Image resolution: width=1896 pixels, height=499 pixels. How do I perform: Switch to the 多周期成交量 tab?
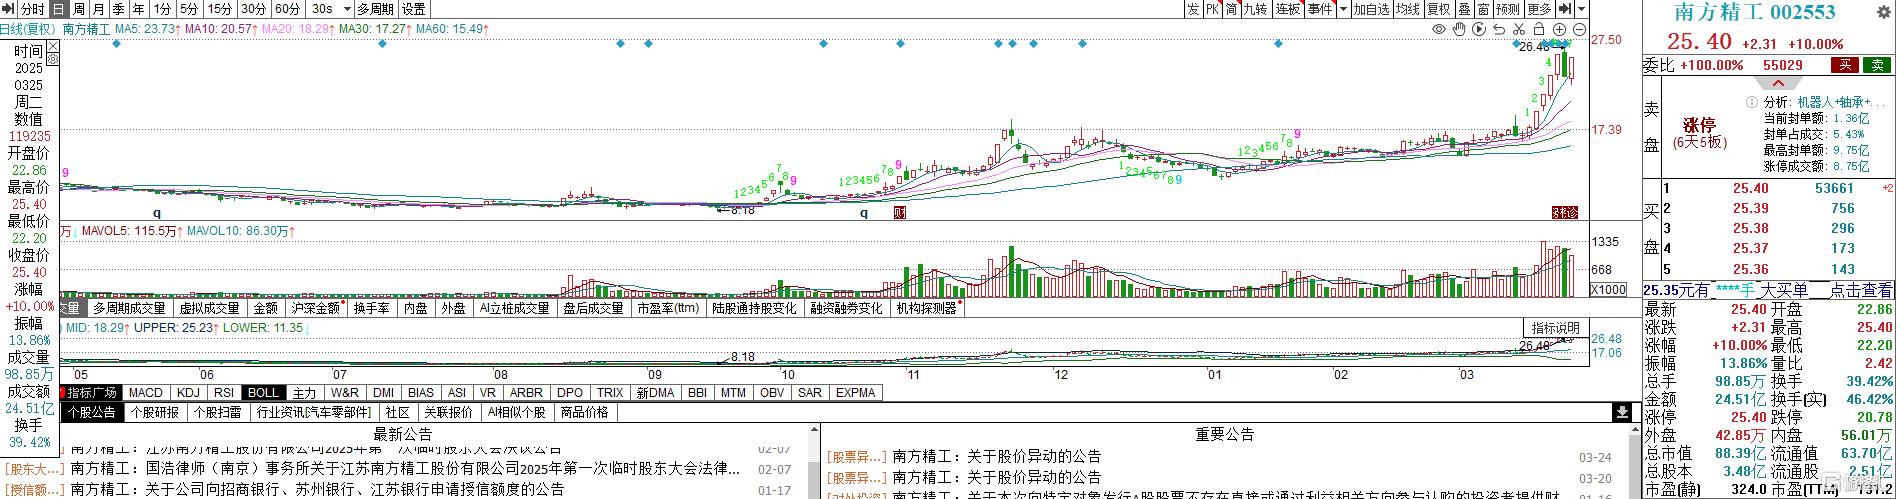click(x=129, y=308)
